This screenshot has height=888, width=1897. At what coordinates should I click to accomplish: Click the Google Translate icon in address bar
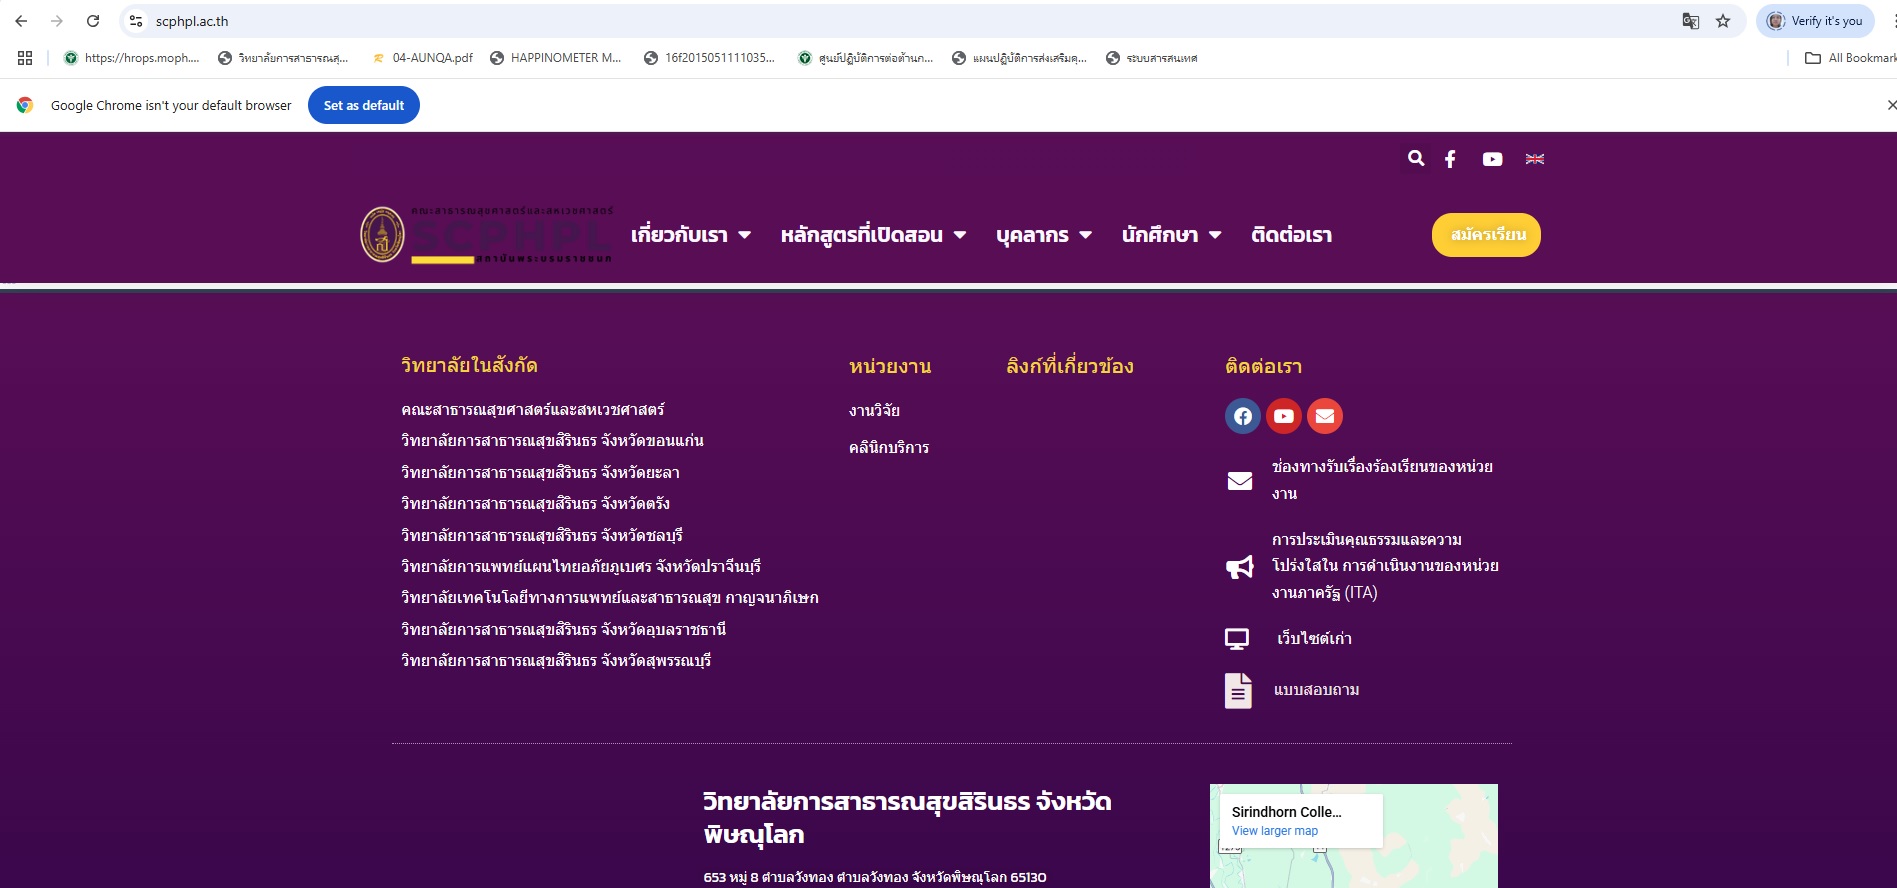1691,21
